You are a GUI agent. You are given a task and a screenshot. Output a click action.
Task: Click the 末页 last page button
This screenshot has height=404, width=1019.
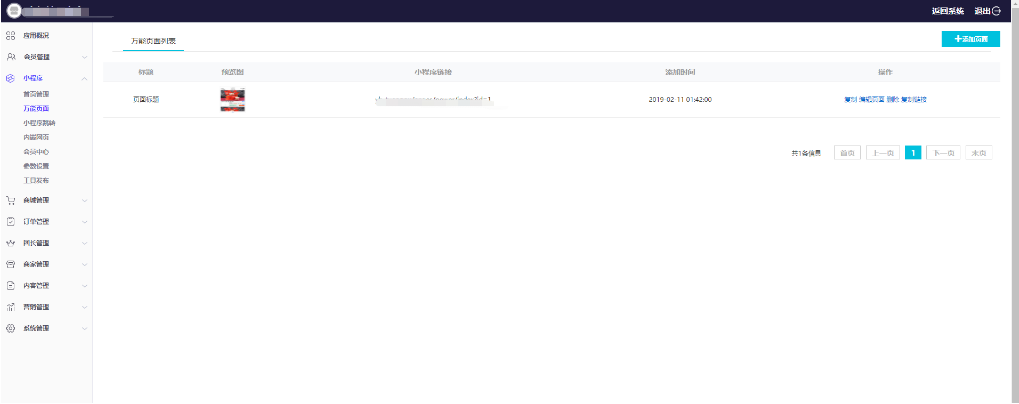point(979,153)
